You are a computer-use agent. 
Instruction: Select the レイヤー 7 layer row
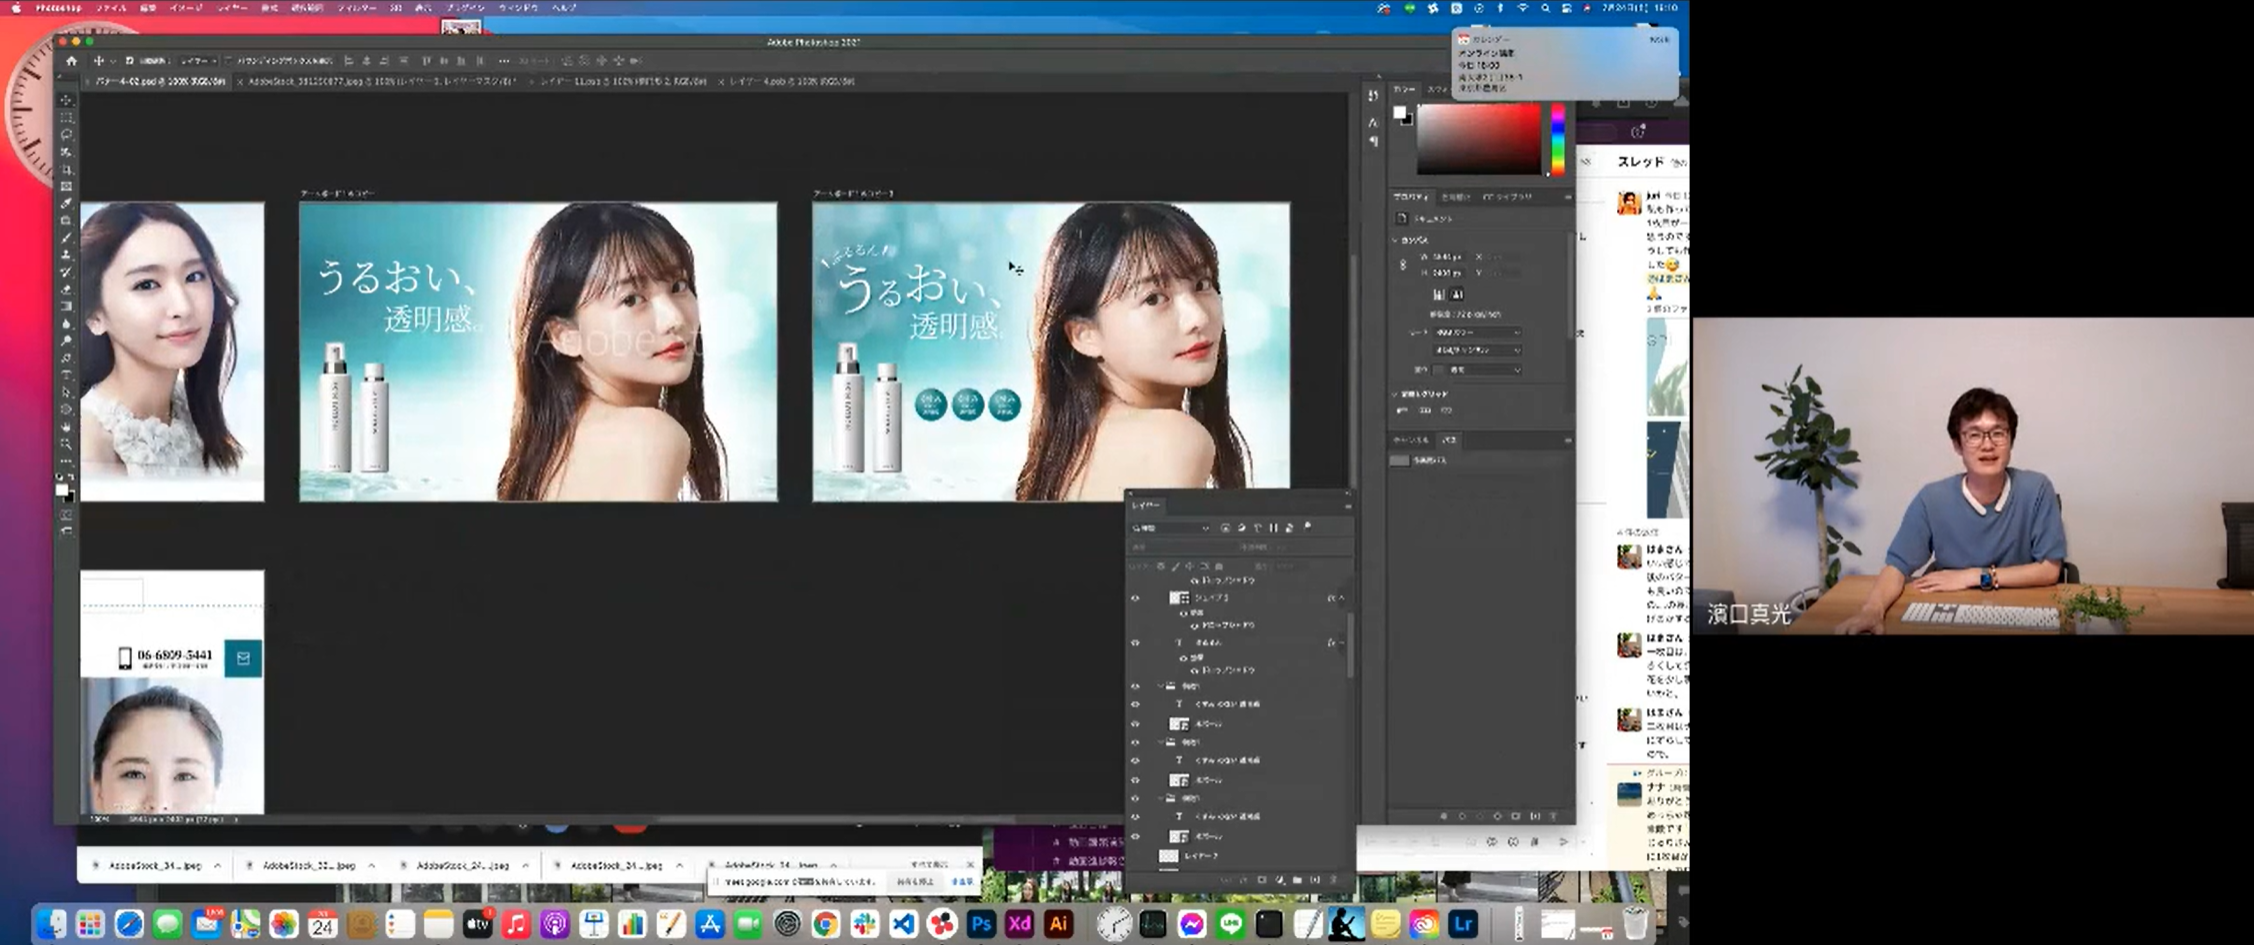tap(1240, 856)
